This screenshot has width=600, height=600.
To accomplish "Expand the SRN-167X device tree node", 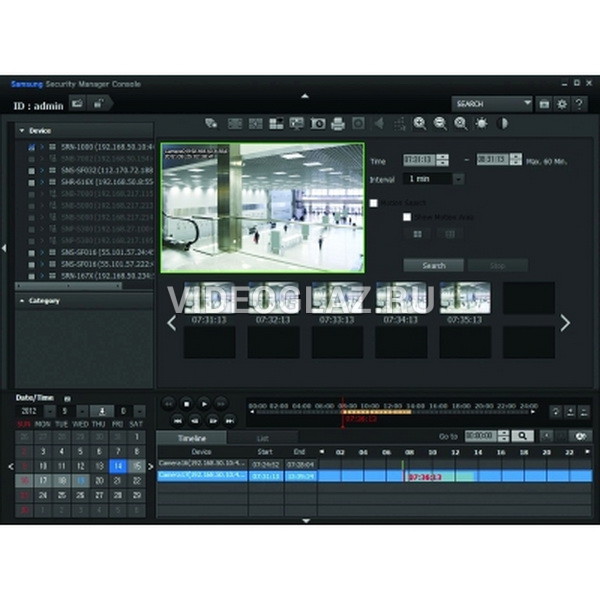I will 42,276.
